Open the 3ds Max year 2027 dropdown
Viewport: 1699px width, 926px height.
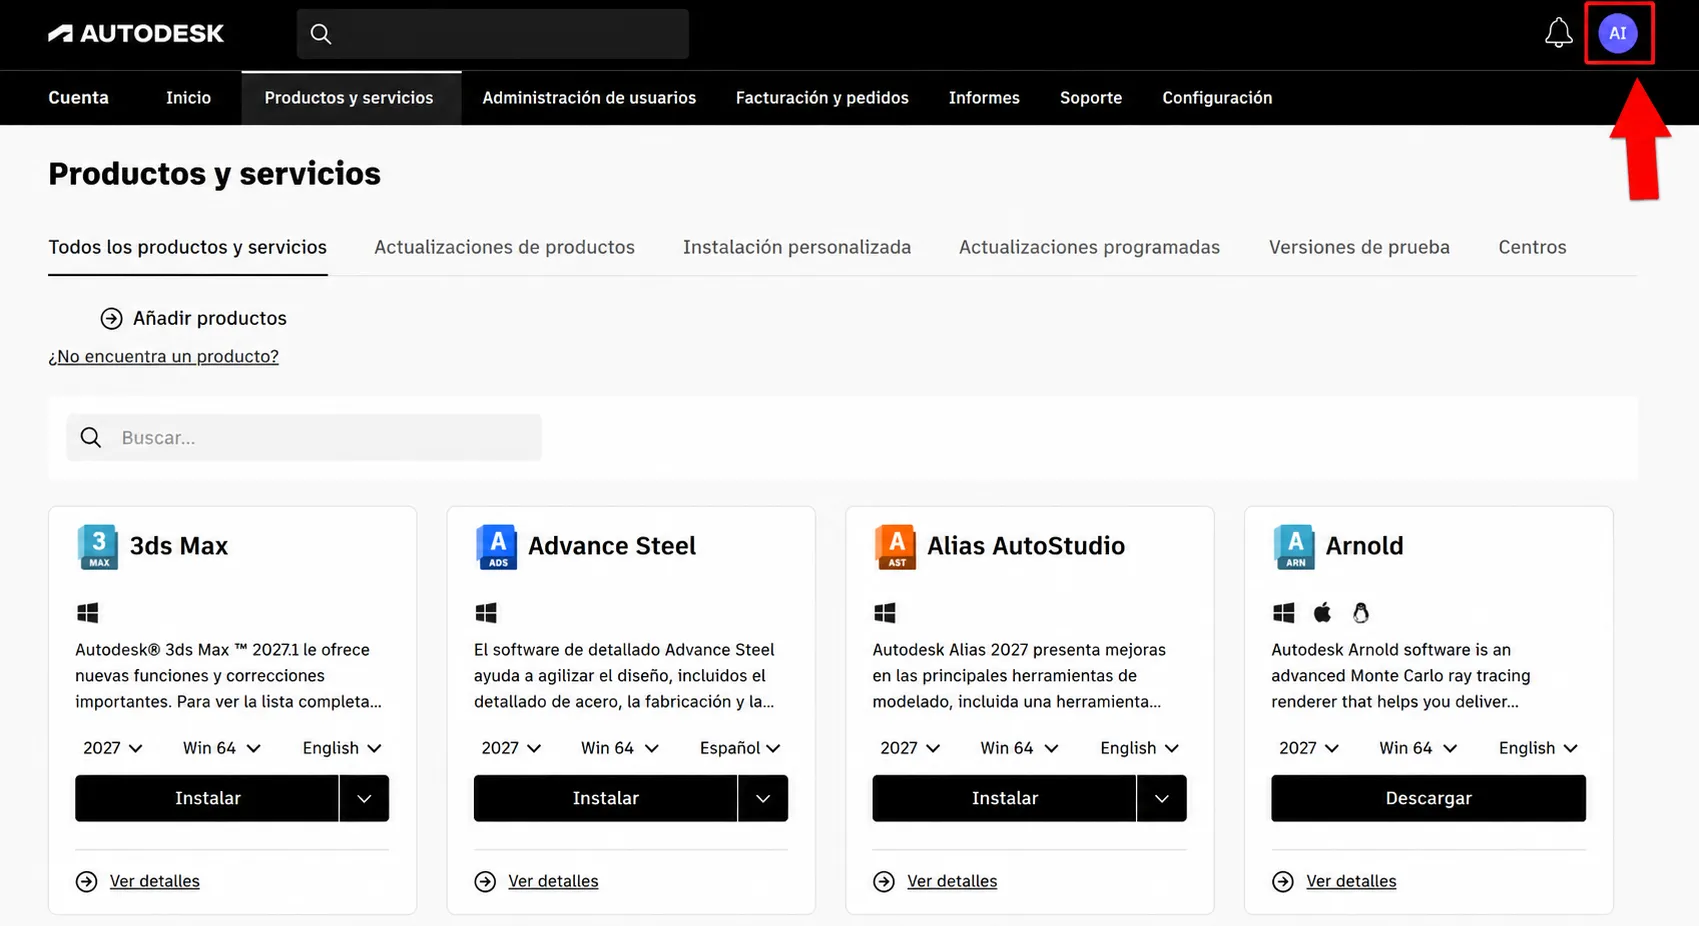tap(113, 748)
